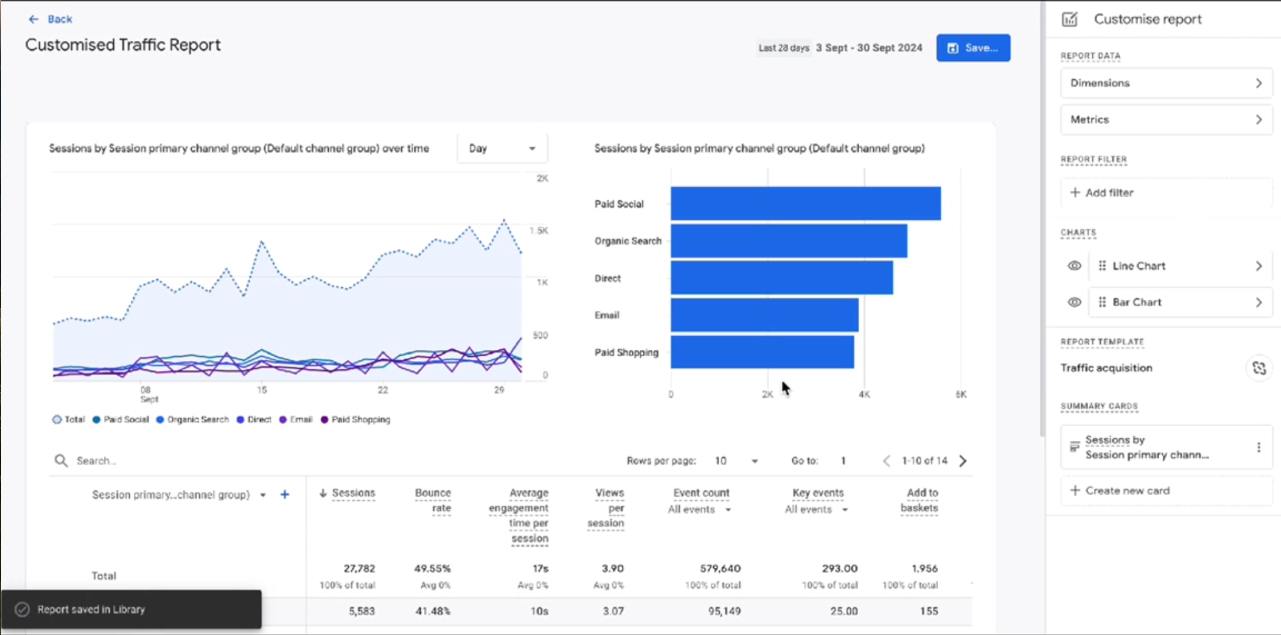The image size is (1281, 635).
Task: Hide the Line Chart using eye icon
Action: (1074, 266)
